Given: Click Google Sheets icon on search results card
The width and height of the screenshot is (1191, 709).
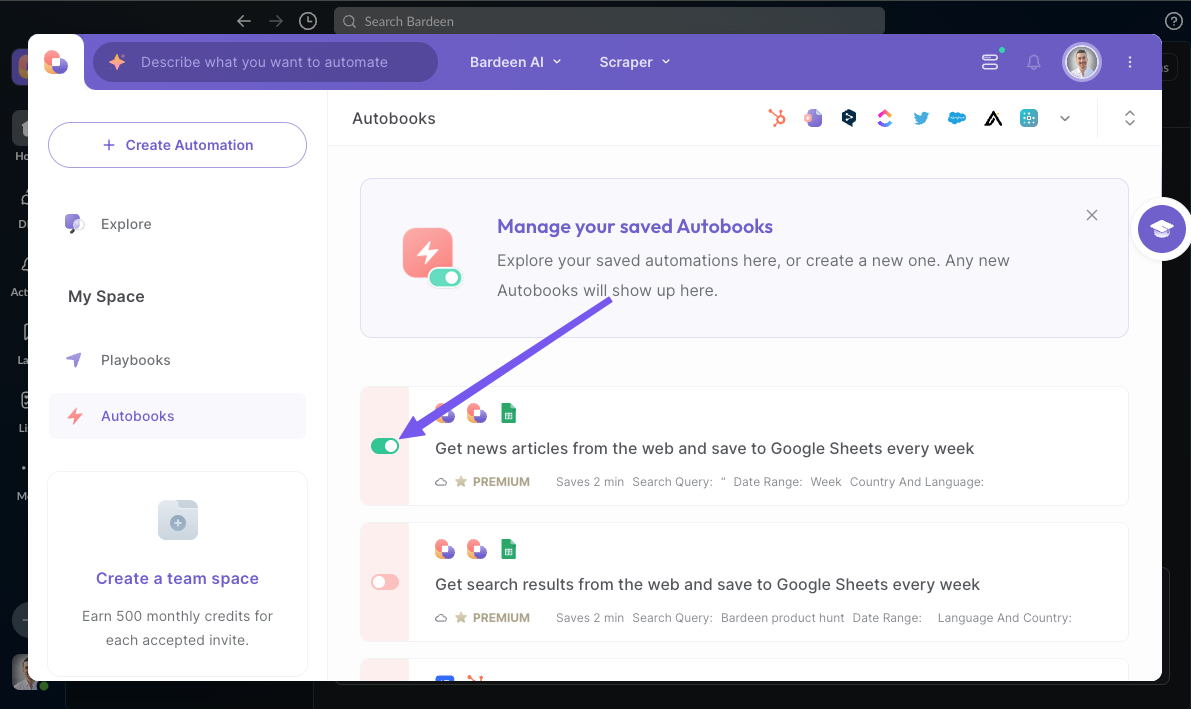Looking at the screenshot, I should pos(508,549).
